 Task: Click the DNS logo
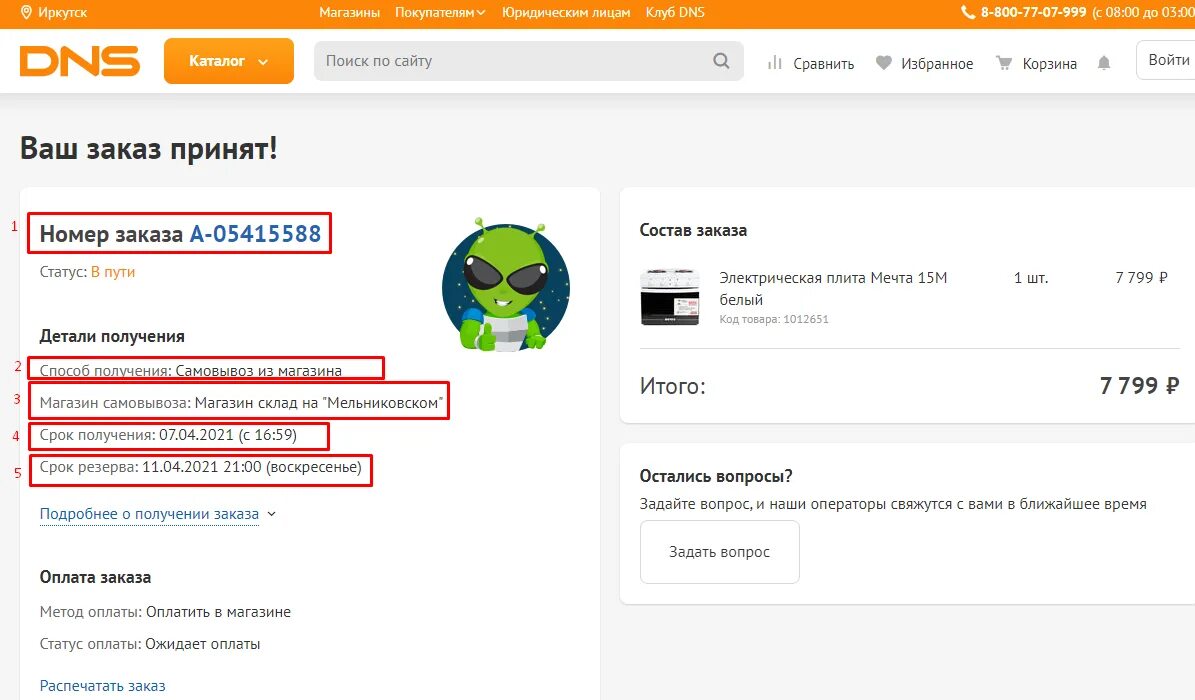(x=79, y=61)
